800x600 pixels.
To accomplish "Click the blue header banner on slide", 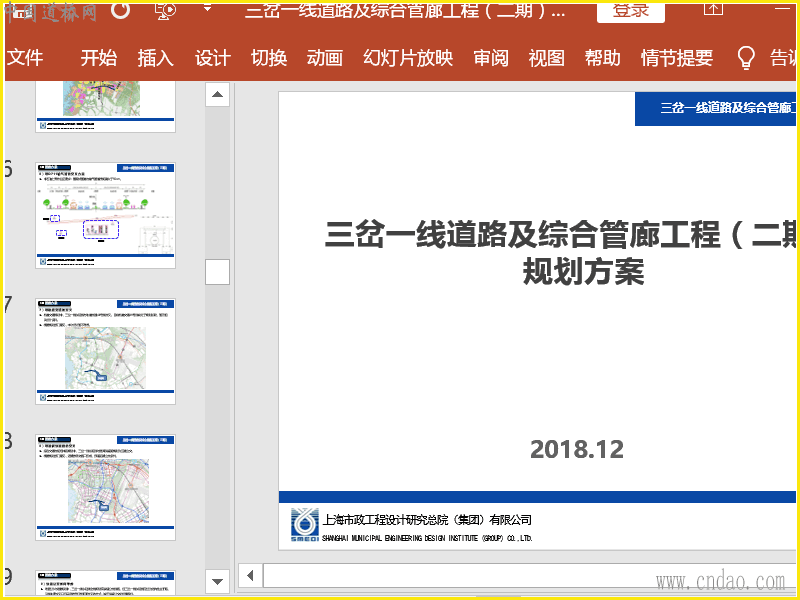I will click(x=715, y=109).
